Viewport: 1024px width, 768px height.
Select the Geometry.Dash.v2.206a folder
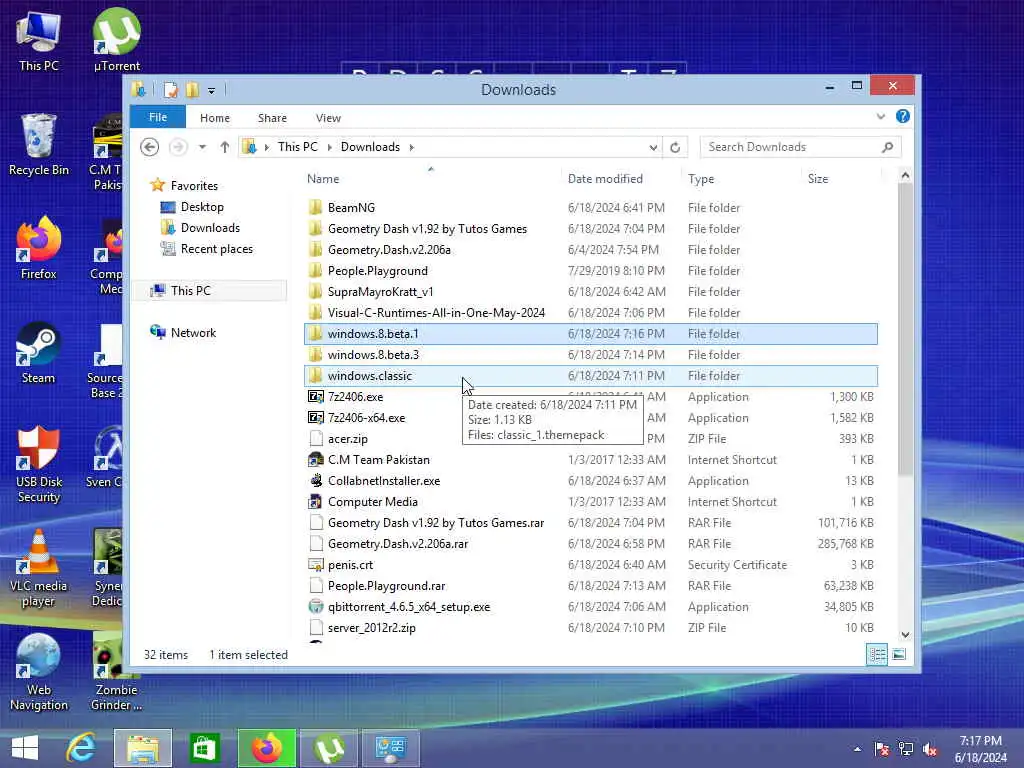click(x=590, y=249)
